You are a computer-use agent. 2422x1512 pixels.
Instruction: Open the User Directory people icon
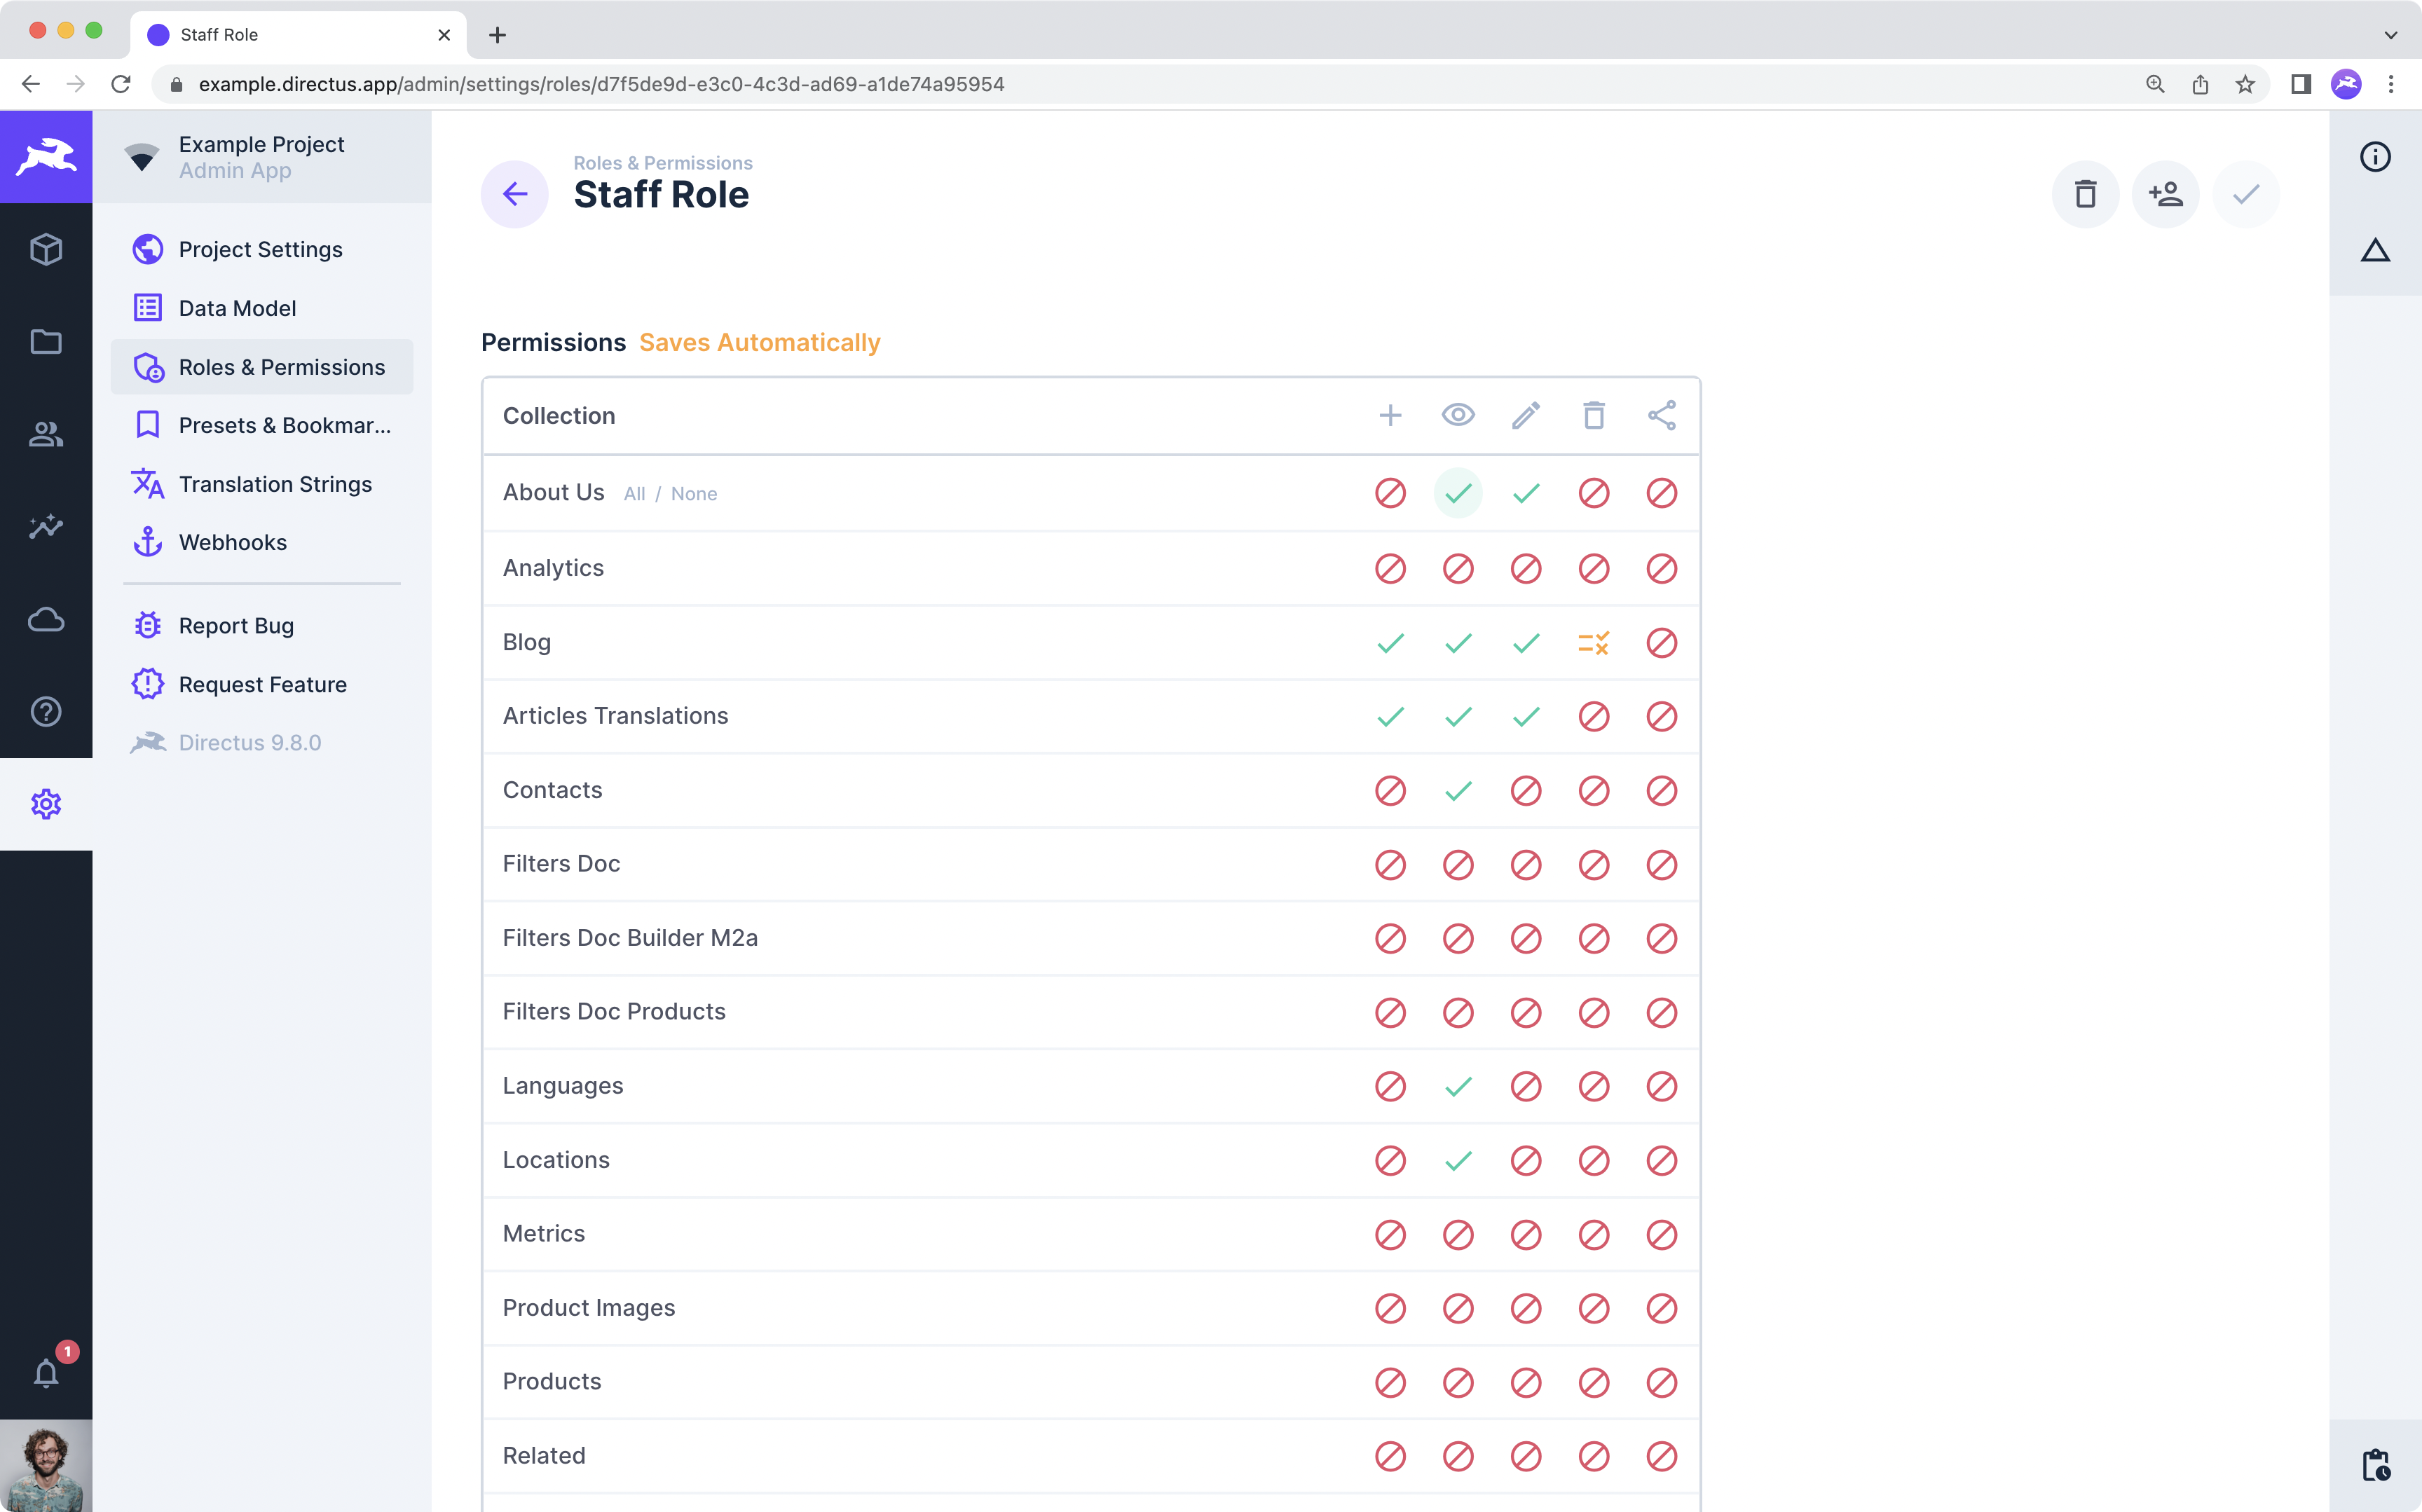(46, 434)
